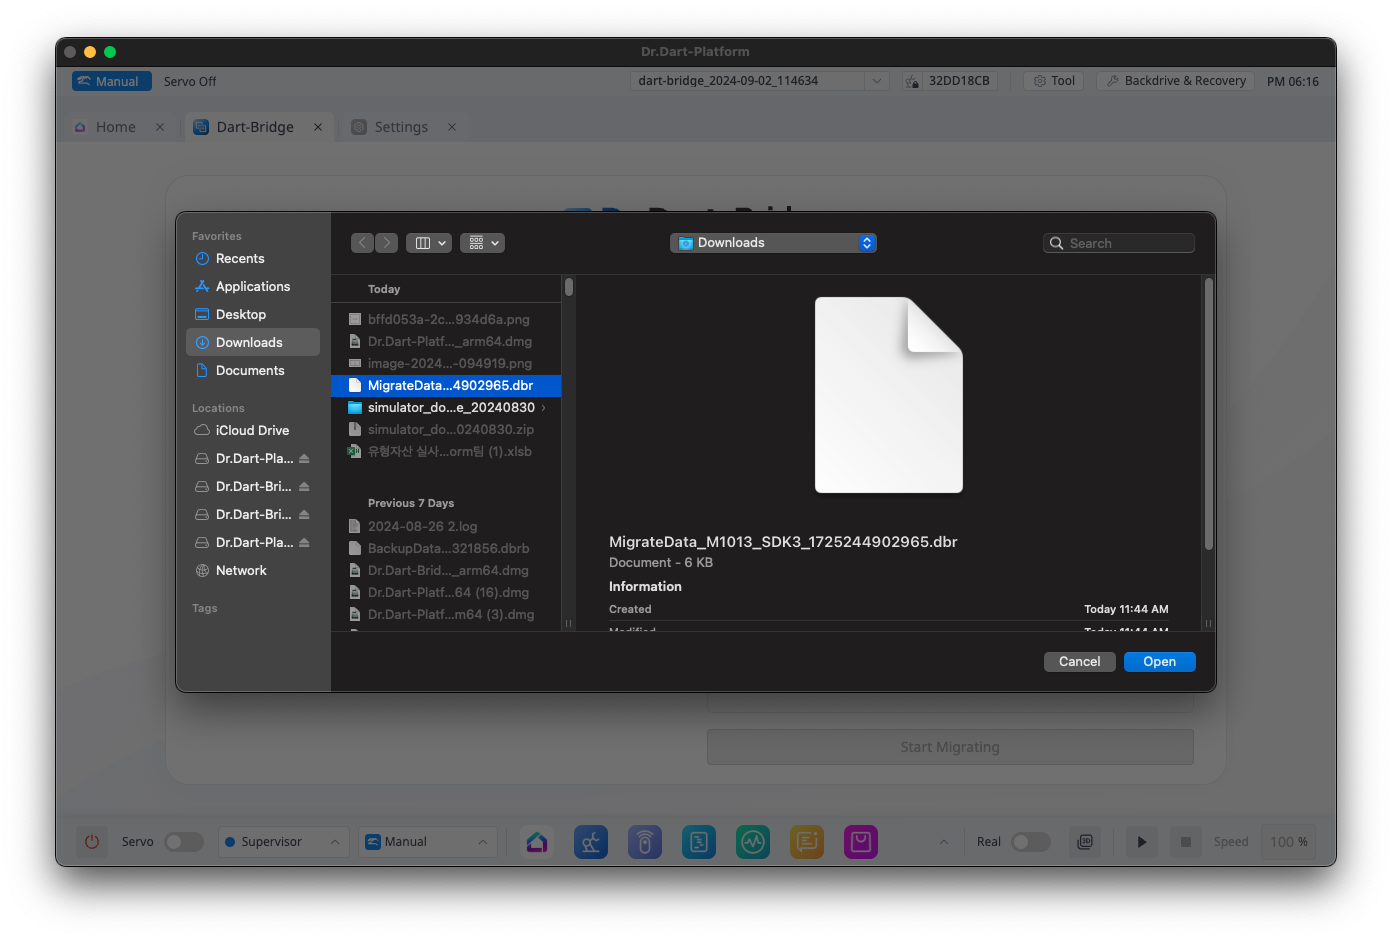Cancel the file selection dialog
Image resolution: width=1392 pixels, height=940 pixels.
pos(1079,662)
